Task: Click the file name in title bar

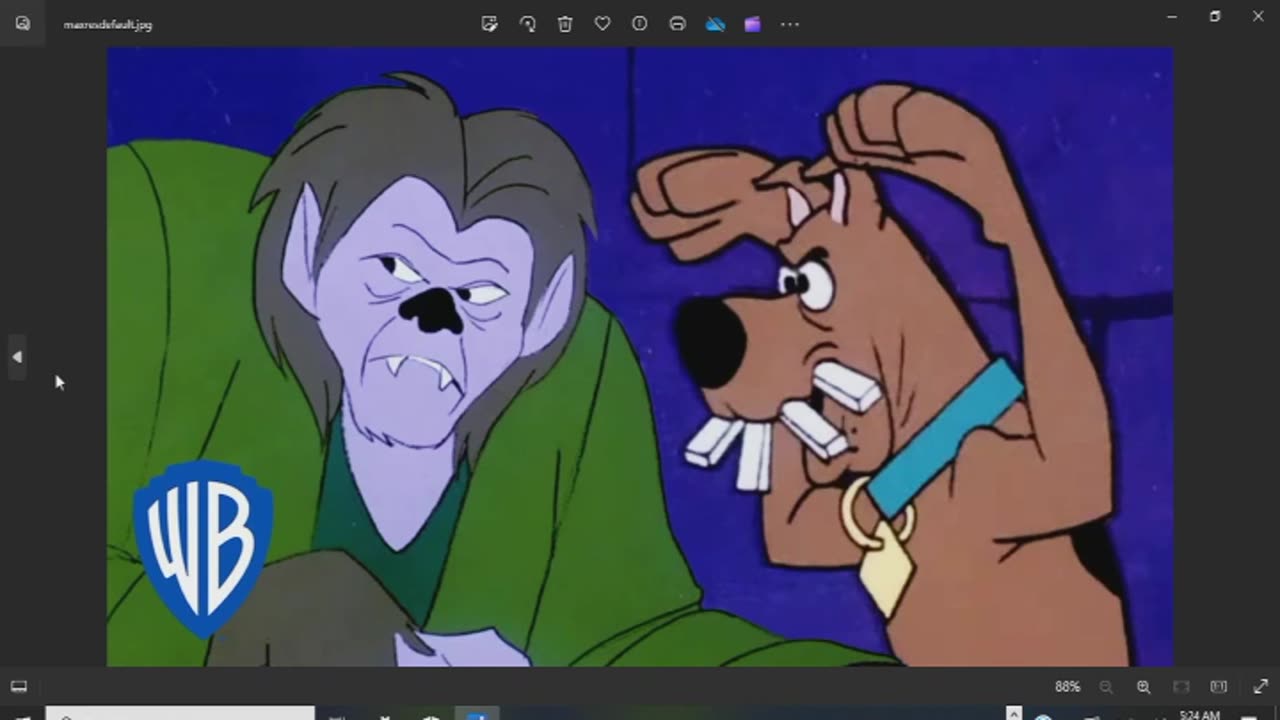Action: (108, 25)
